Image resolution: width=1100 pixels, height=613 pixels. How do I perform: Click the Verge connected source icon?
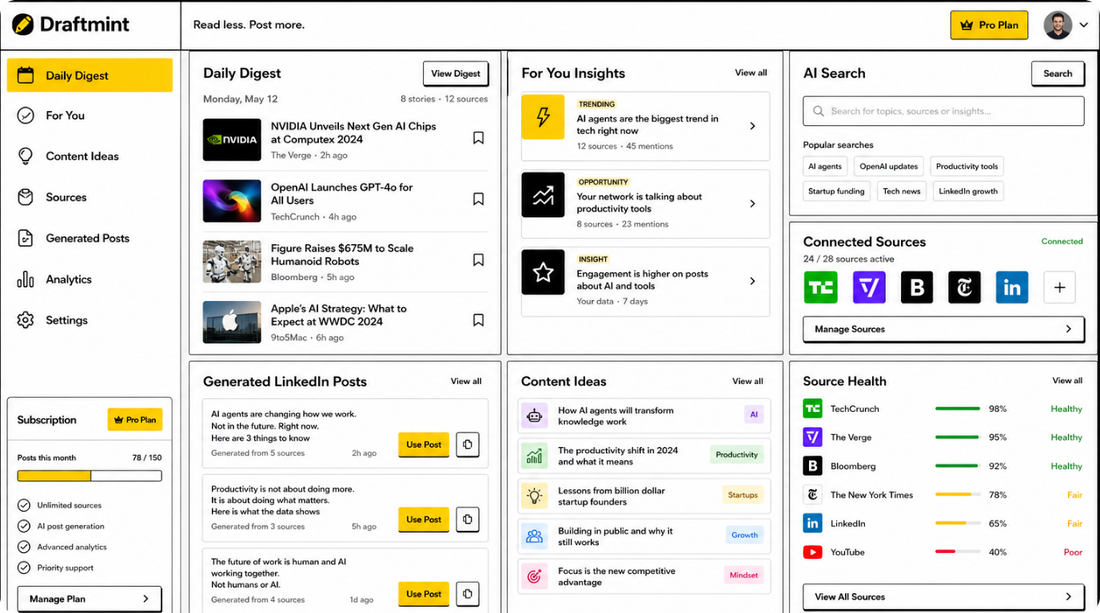point(868,287)
